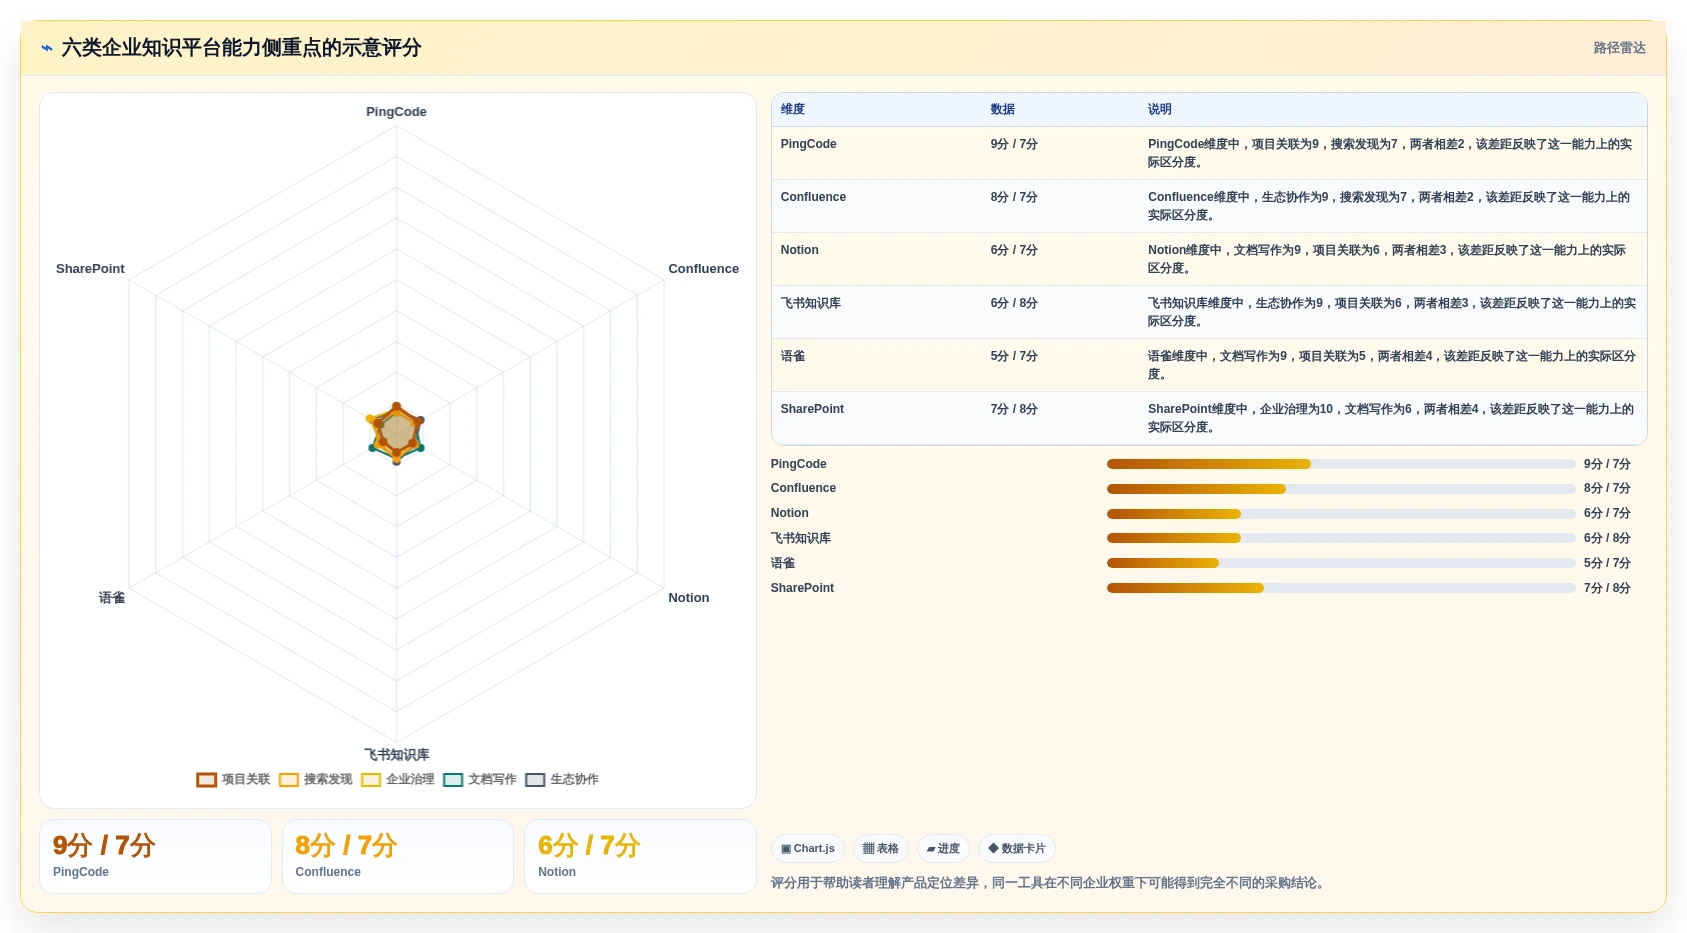Screen dimensions: 1687x933
Task: Select the Notion table row name
Action: point(799,250)
